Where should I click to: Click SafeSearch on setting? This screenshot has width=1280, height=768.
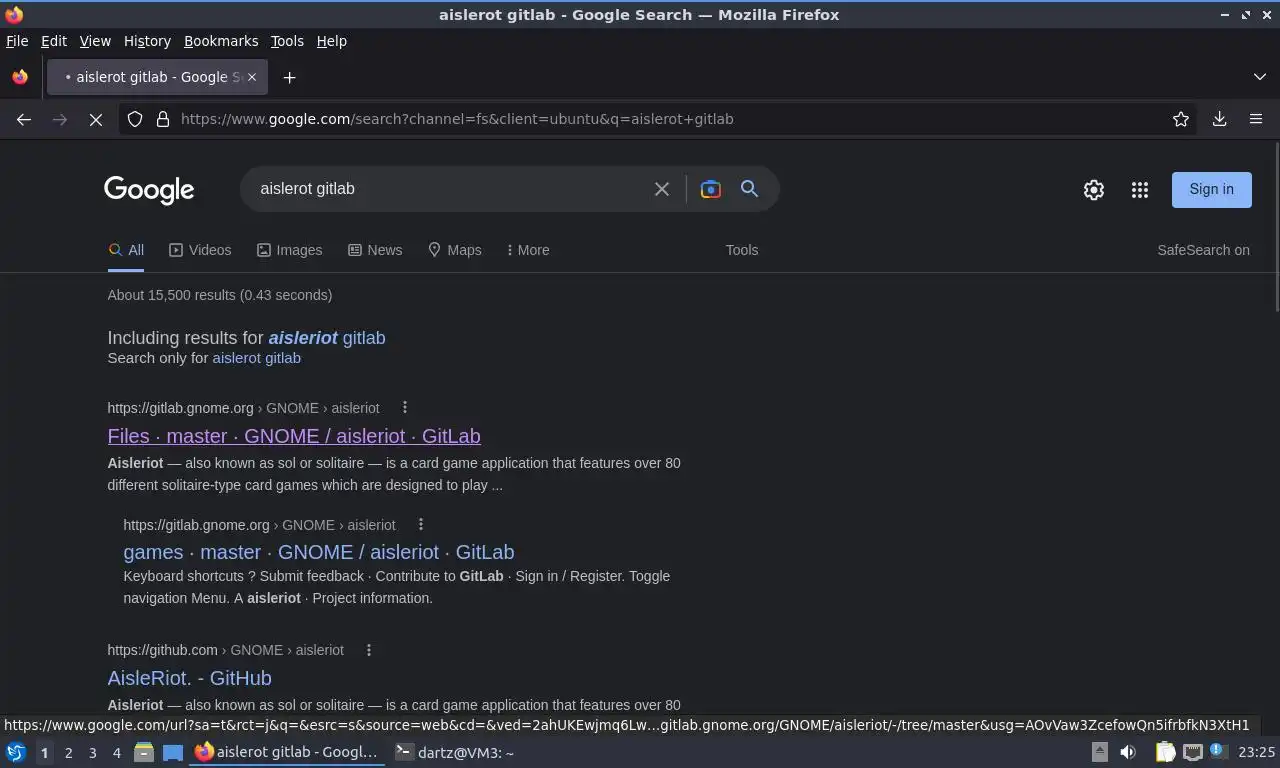1204,250
